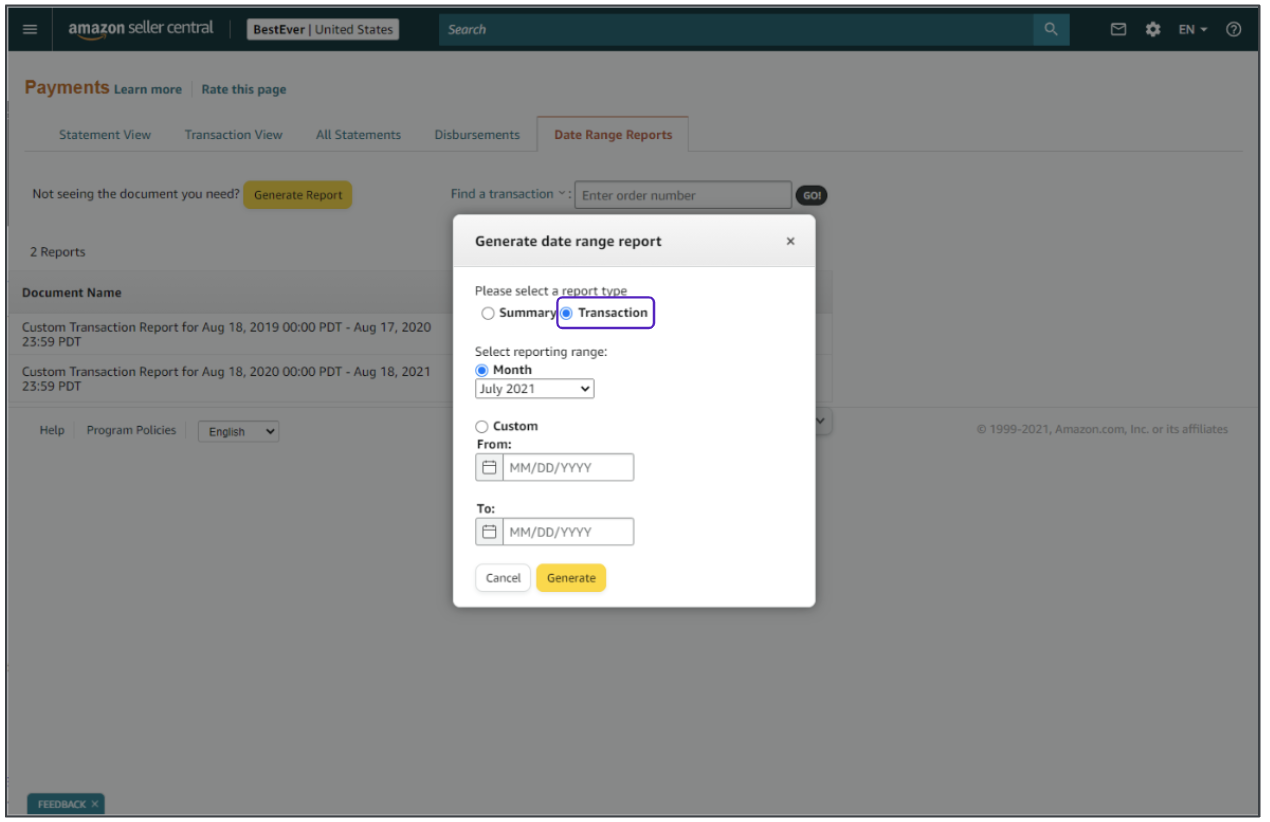Switch to the Statement View tab
Screen dimensions: 1270x822
coord(105,135)
